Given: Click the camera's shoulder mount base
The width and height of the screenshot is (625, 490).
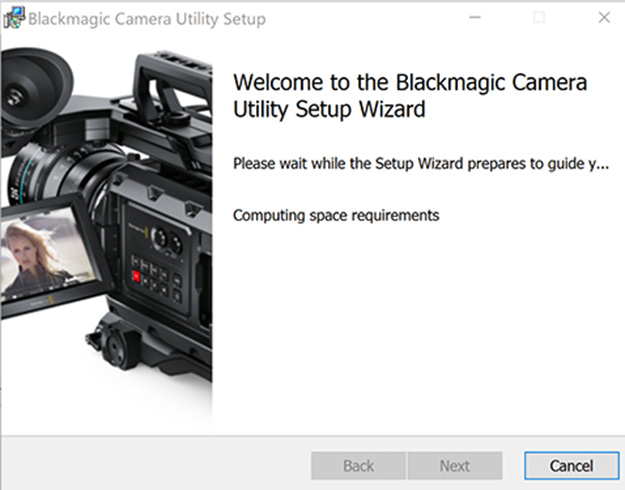Looking at the screenshot, I should tap(140, 350).
